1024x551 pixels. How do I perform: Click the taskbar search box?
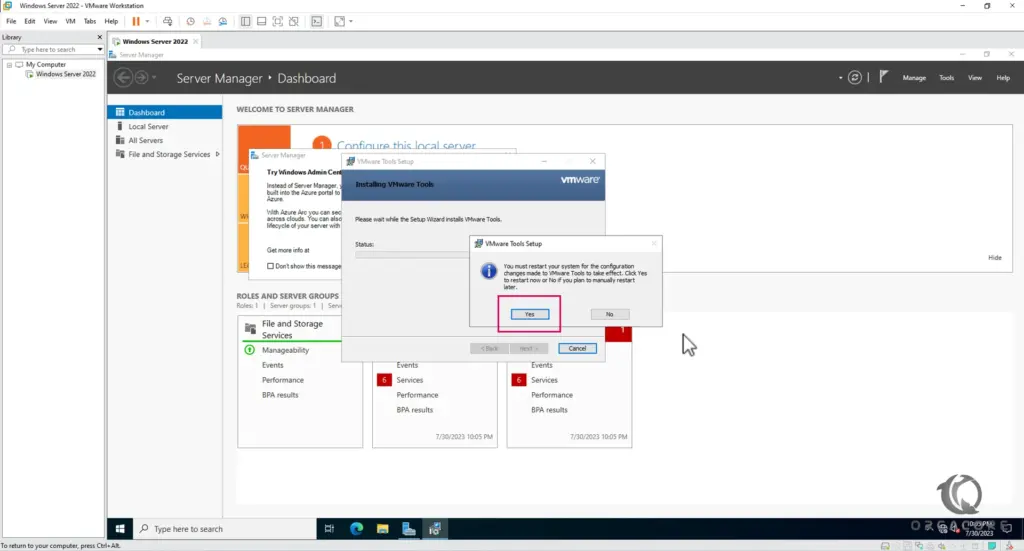225,529
